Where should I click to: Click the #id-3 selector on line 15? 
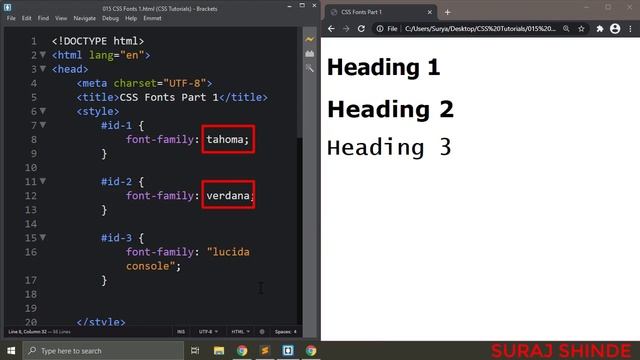point(116,238)
